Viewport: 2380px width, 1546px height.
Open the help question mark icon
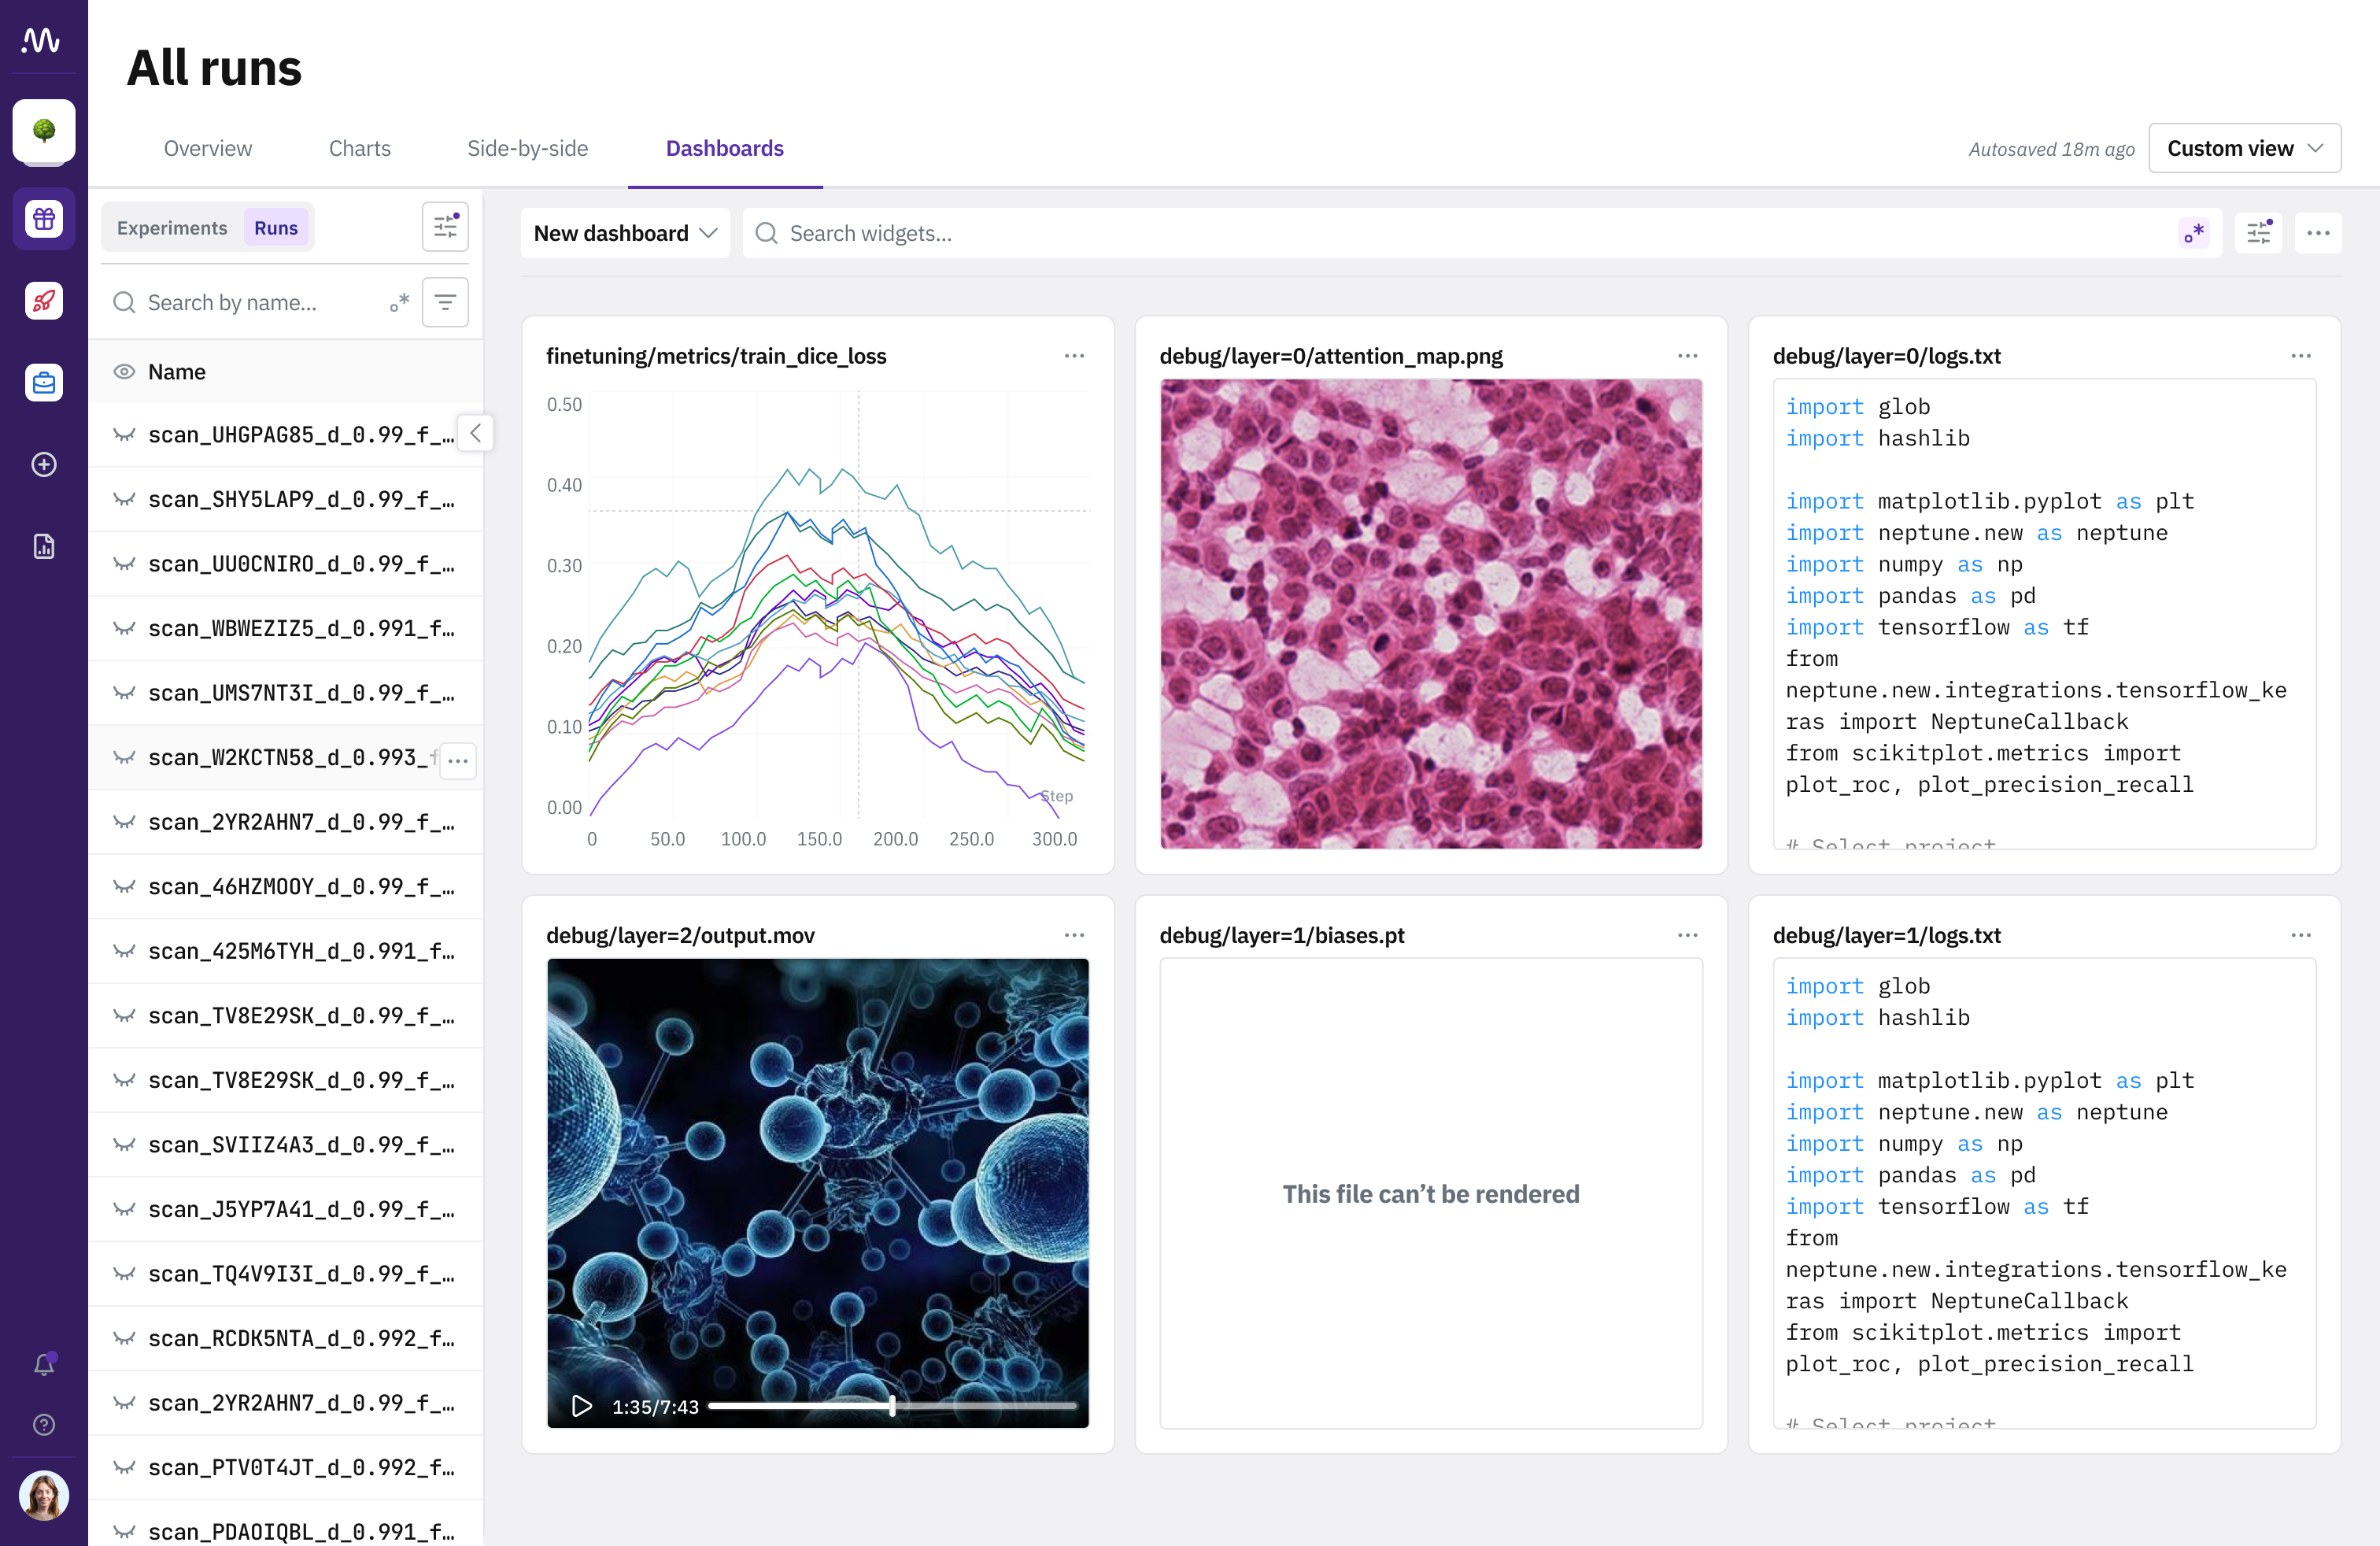click(x=44, y=1424)
